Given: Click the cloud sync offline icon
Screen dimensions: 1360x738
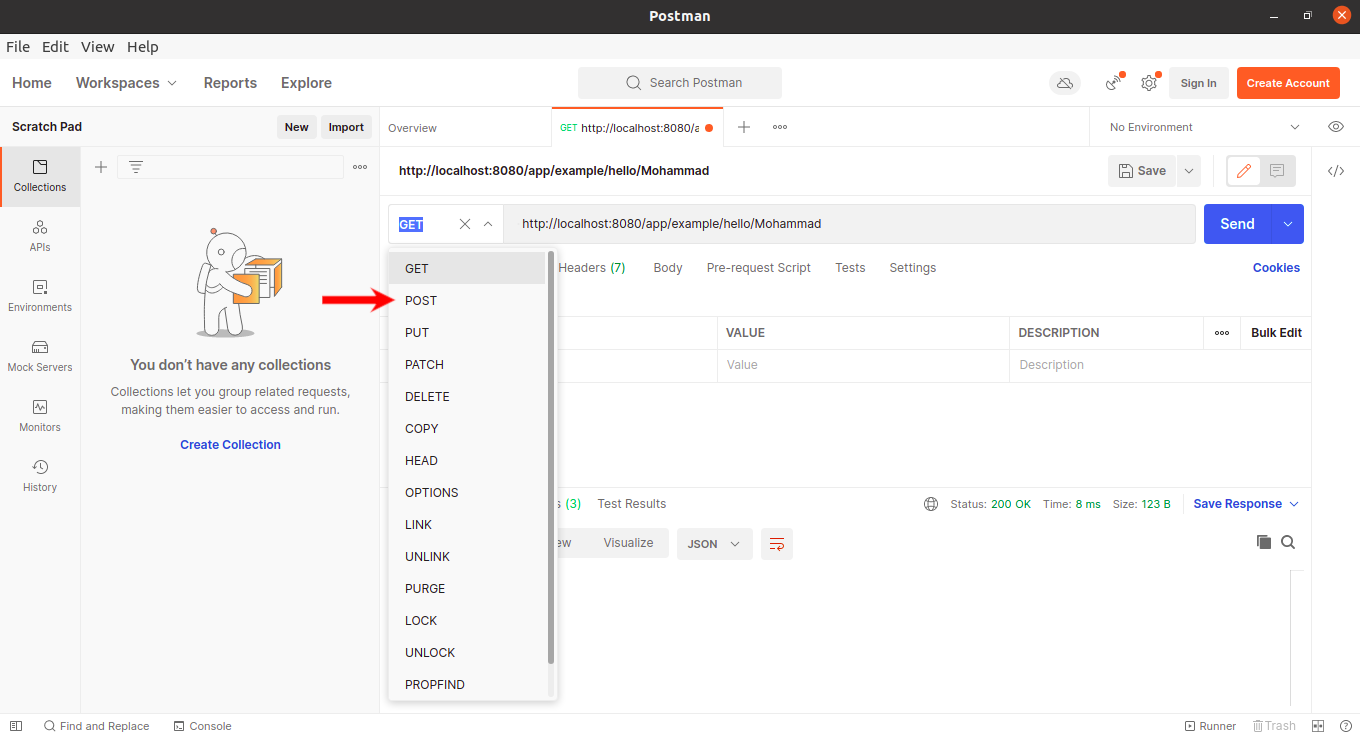Looking at the screenshot, I should click(1065, 83).
